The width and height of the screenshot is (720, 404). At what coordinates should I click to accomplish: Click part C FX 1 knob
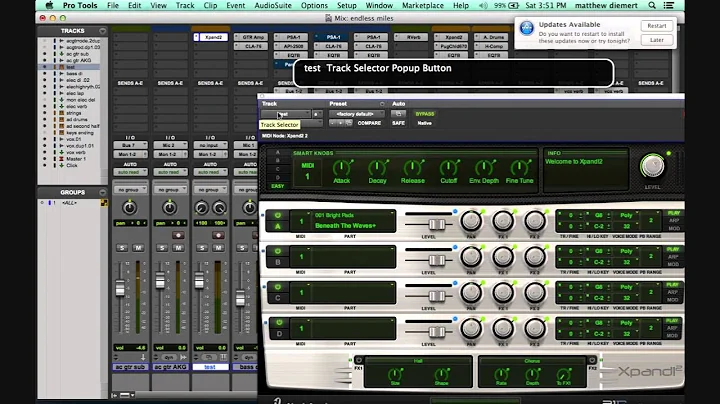(503, 292)
